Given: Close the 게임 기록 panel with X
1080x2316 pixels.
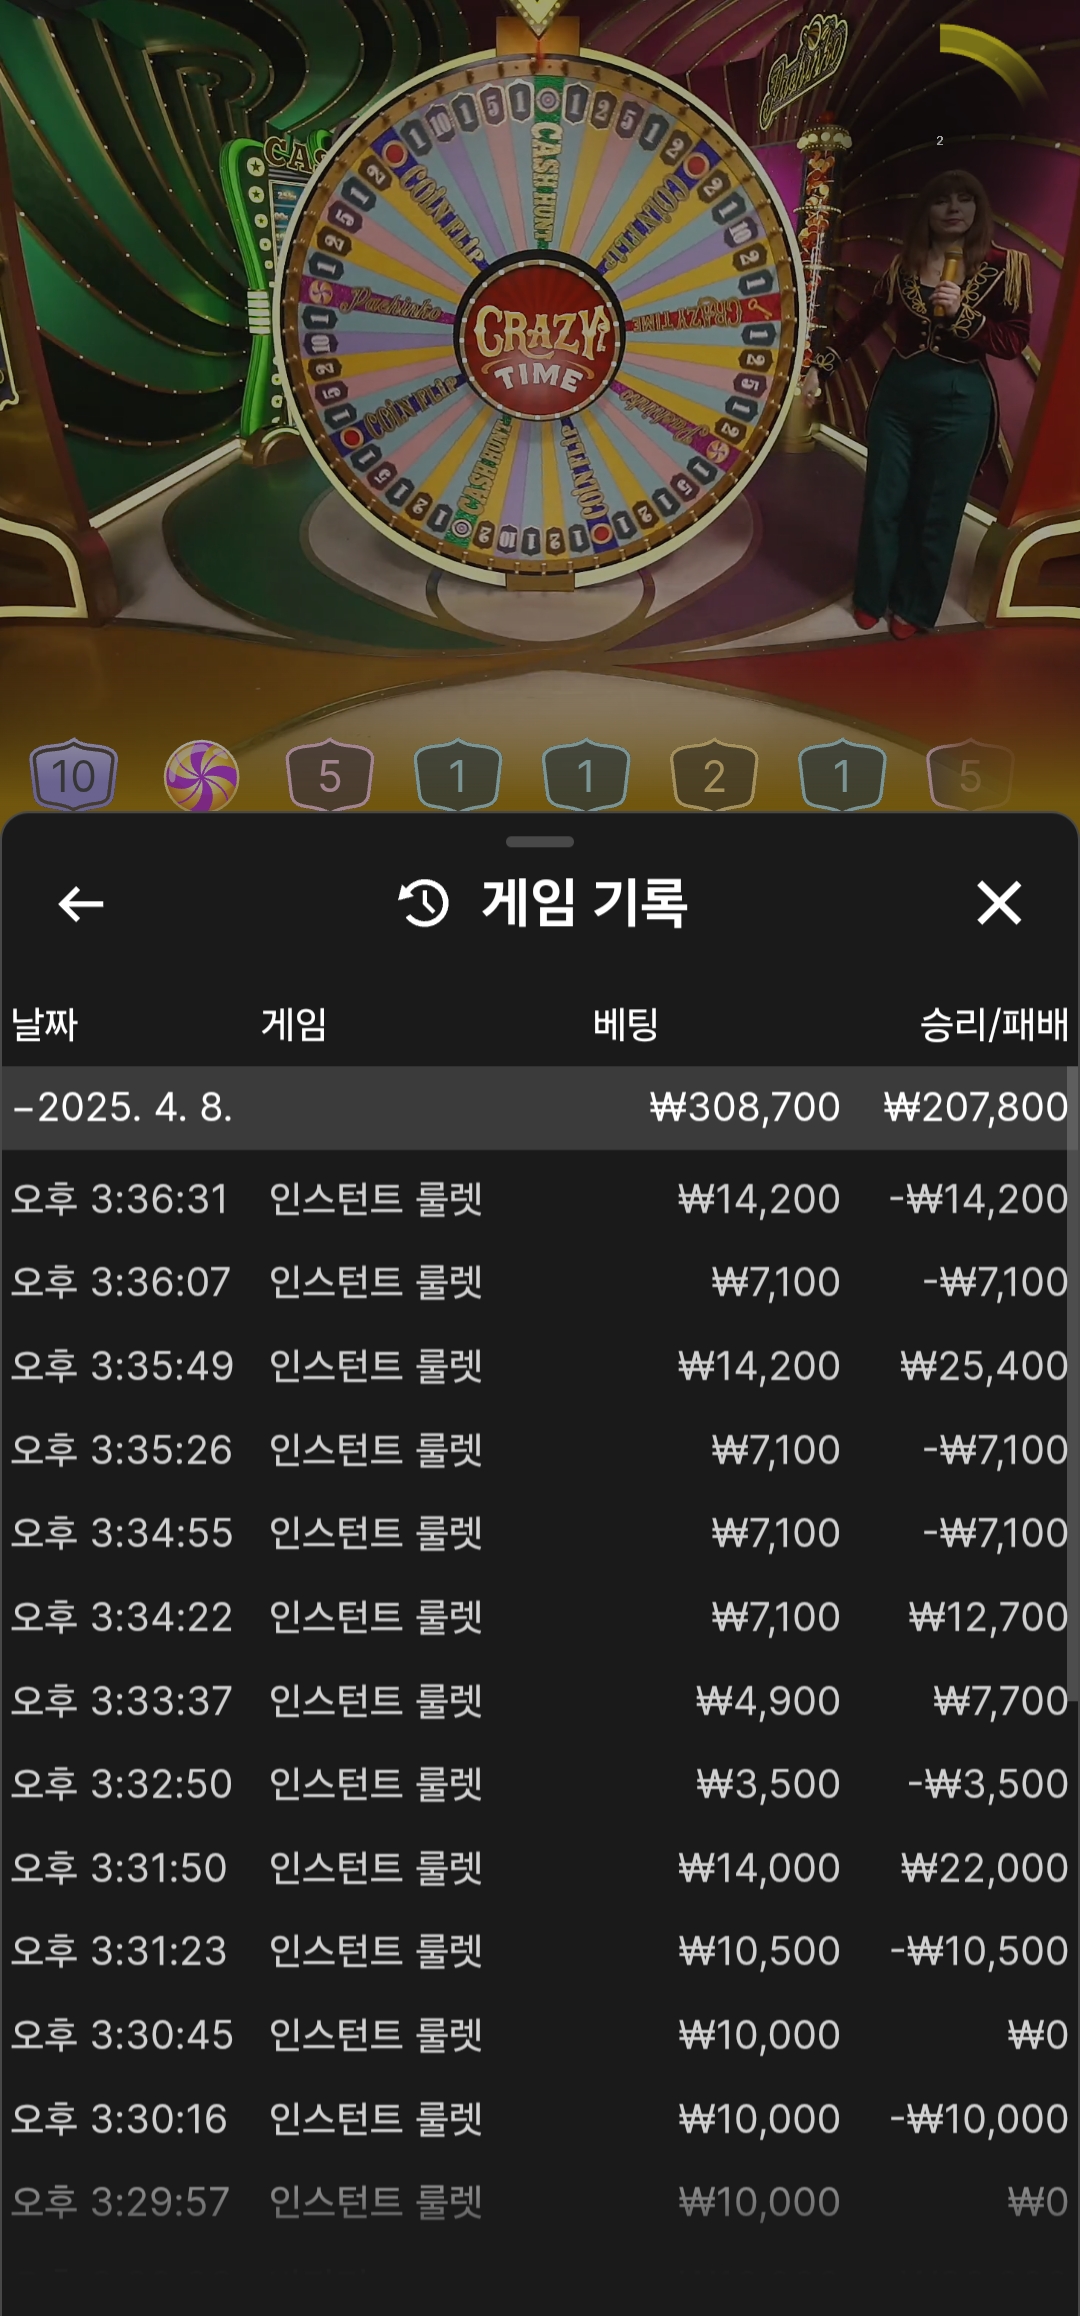Looking at the screenshot, I should coord(999,903).
